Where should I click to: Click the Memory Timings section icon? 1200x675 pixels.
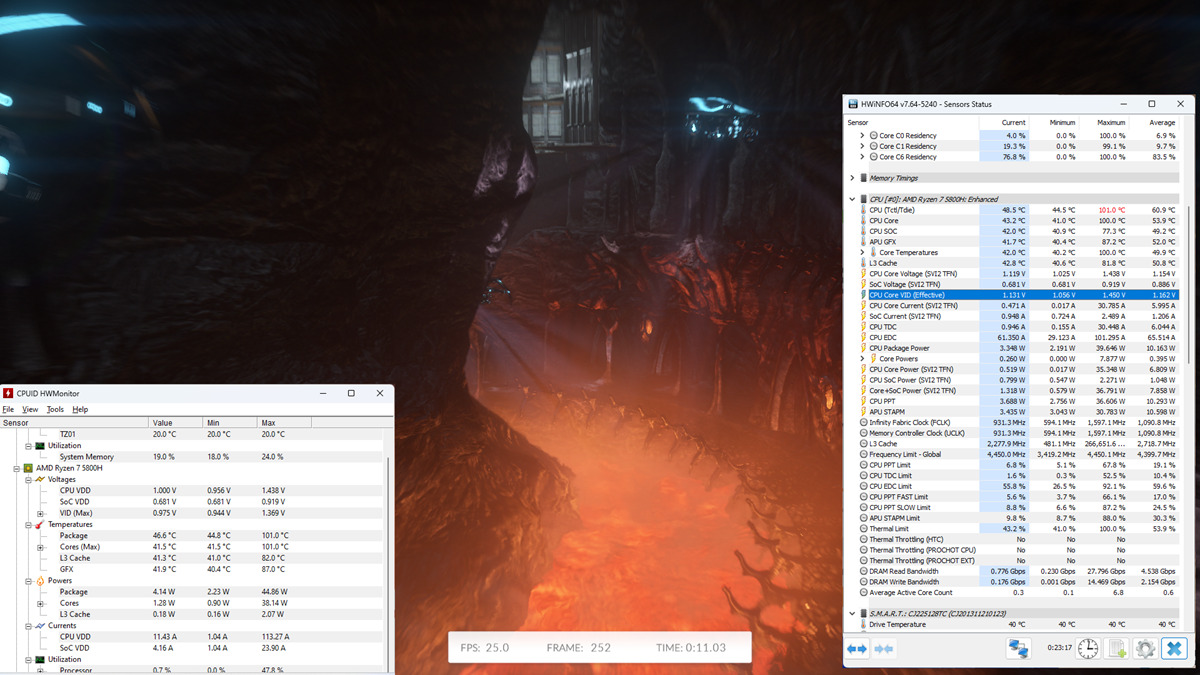pos(864,178)
